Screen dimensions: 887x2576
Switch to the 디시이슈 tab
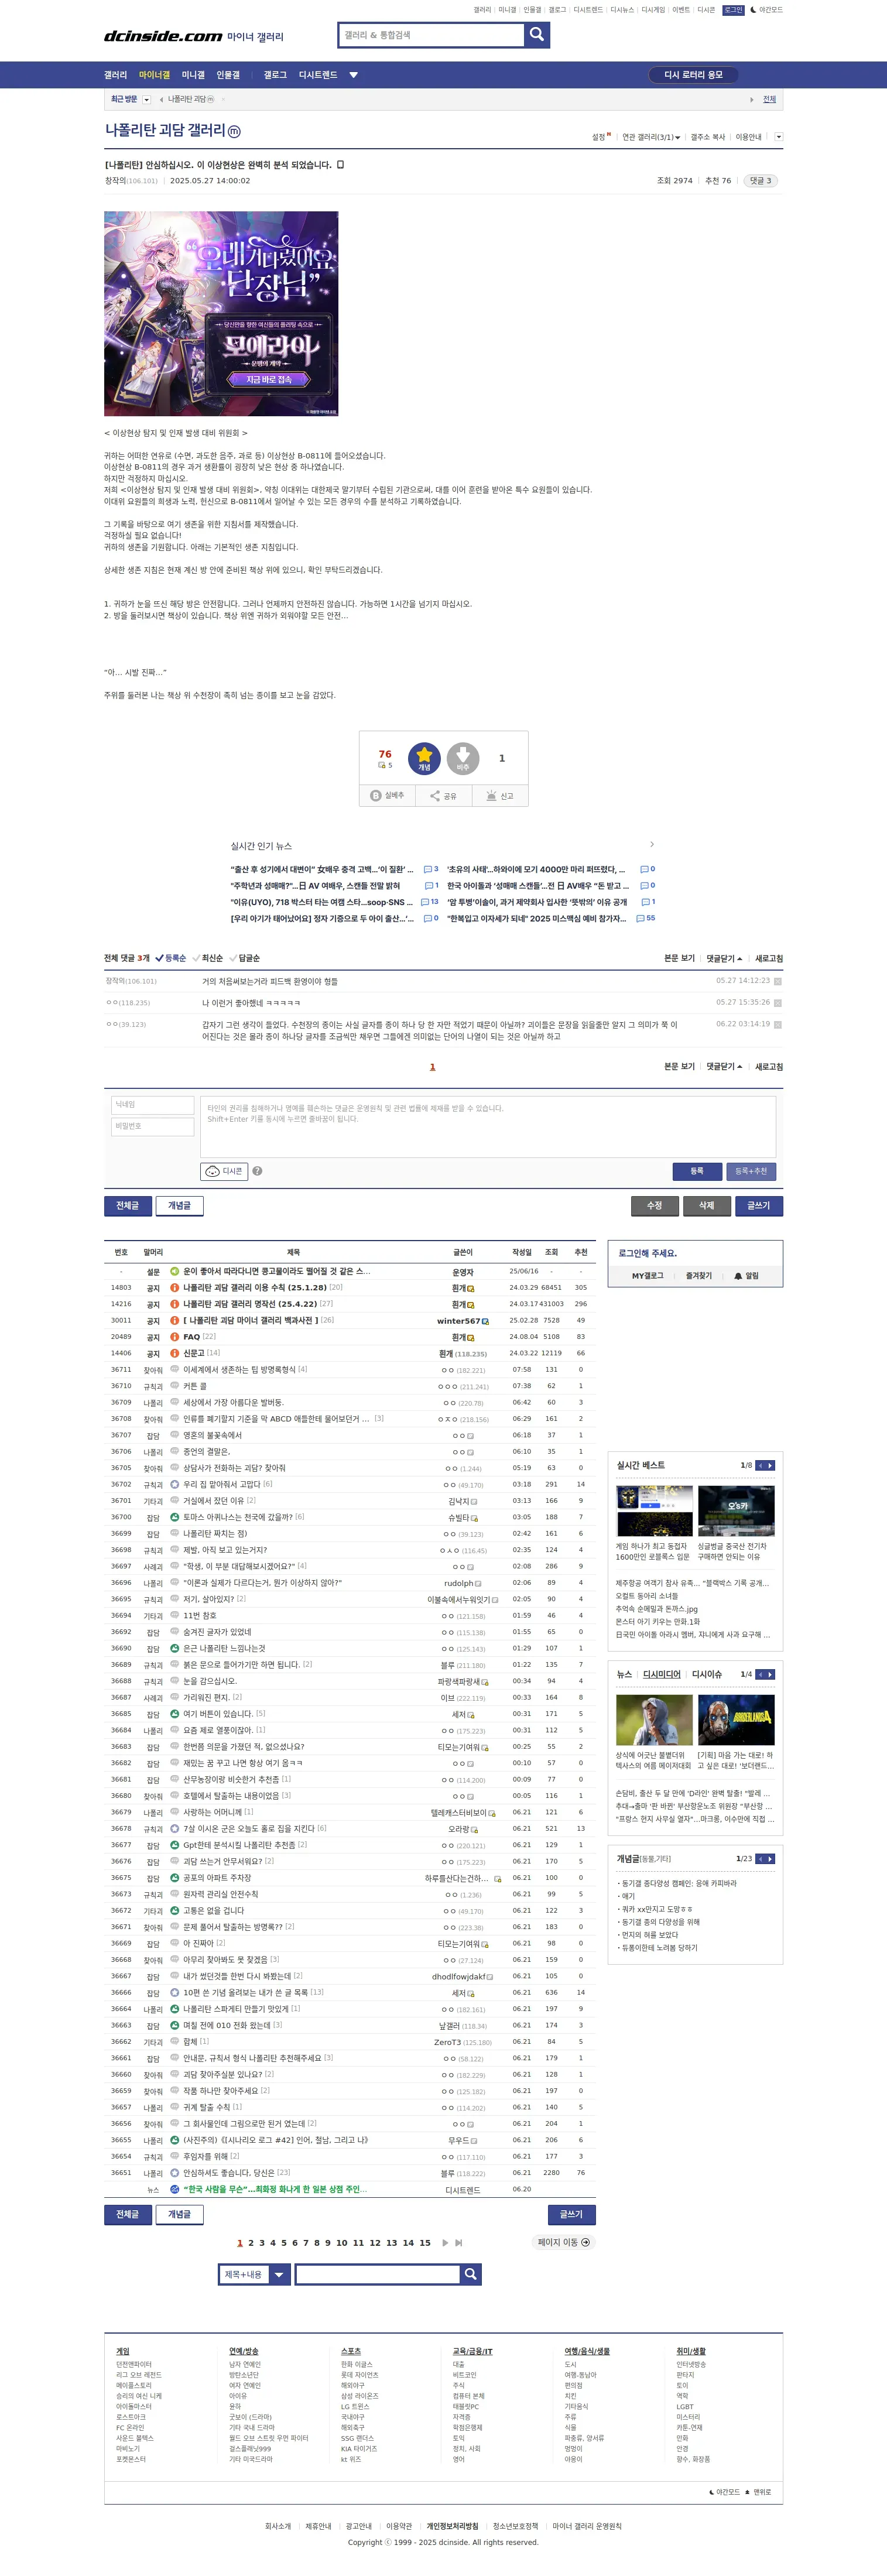(x=707, y=1675)
